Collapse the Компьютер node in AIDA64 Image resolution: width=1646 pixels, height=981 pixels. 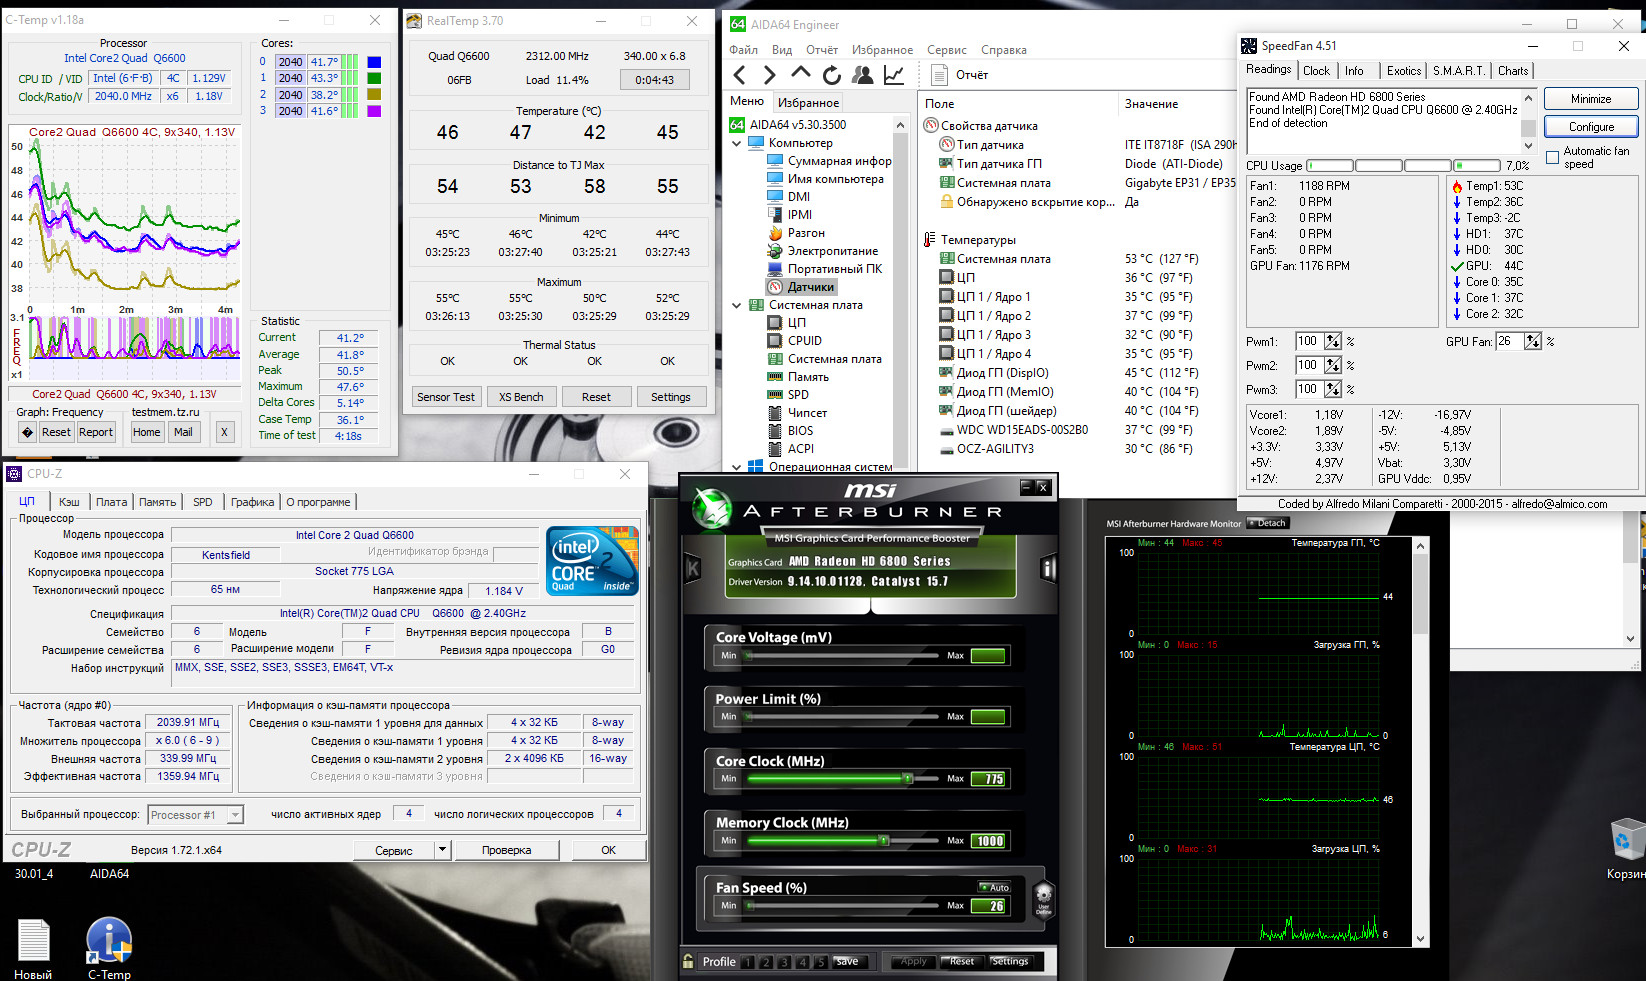coord(737,143)
